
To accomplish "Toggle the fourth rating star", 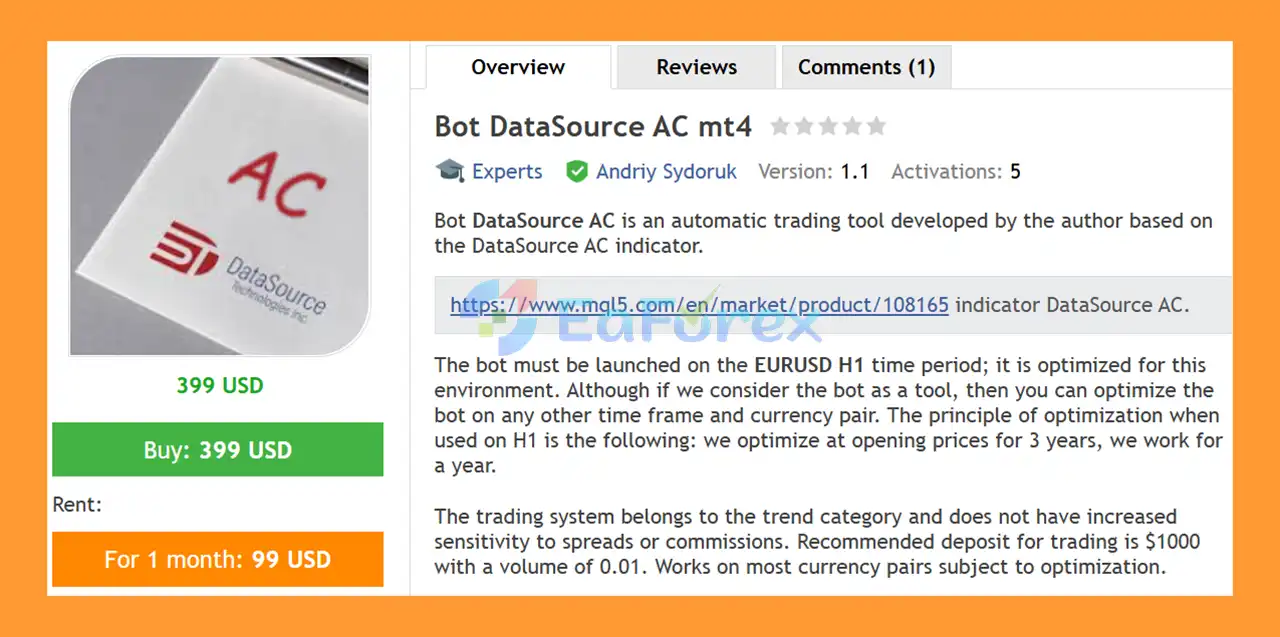I will click(x=852, y=126).
